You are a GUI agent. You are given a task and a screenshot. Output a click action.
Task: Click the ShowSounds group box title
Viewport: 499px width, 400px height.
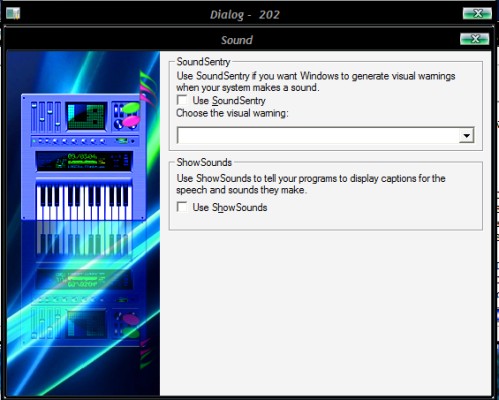click(x=204, y=162)
